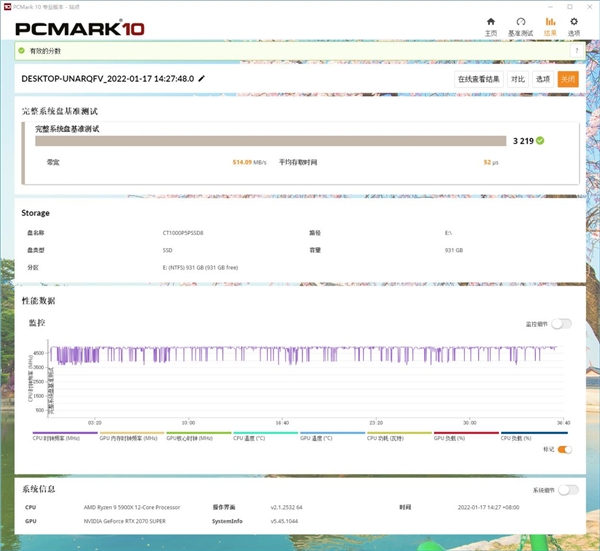
Task: Maximize the PCMark 10 window
Action: [570, 7]
